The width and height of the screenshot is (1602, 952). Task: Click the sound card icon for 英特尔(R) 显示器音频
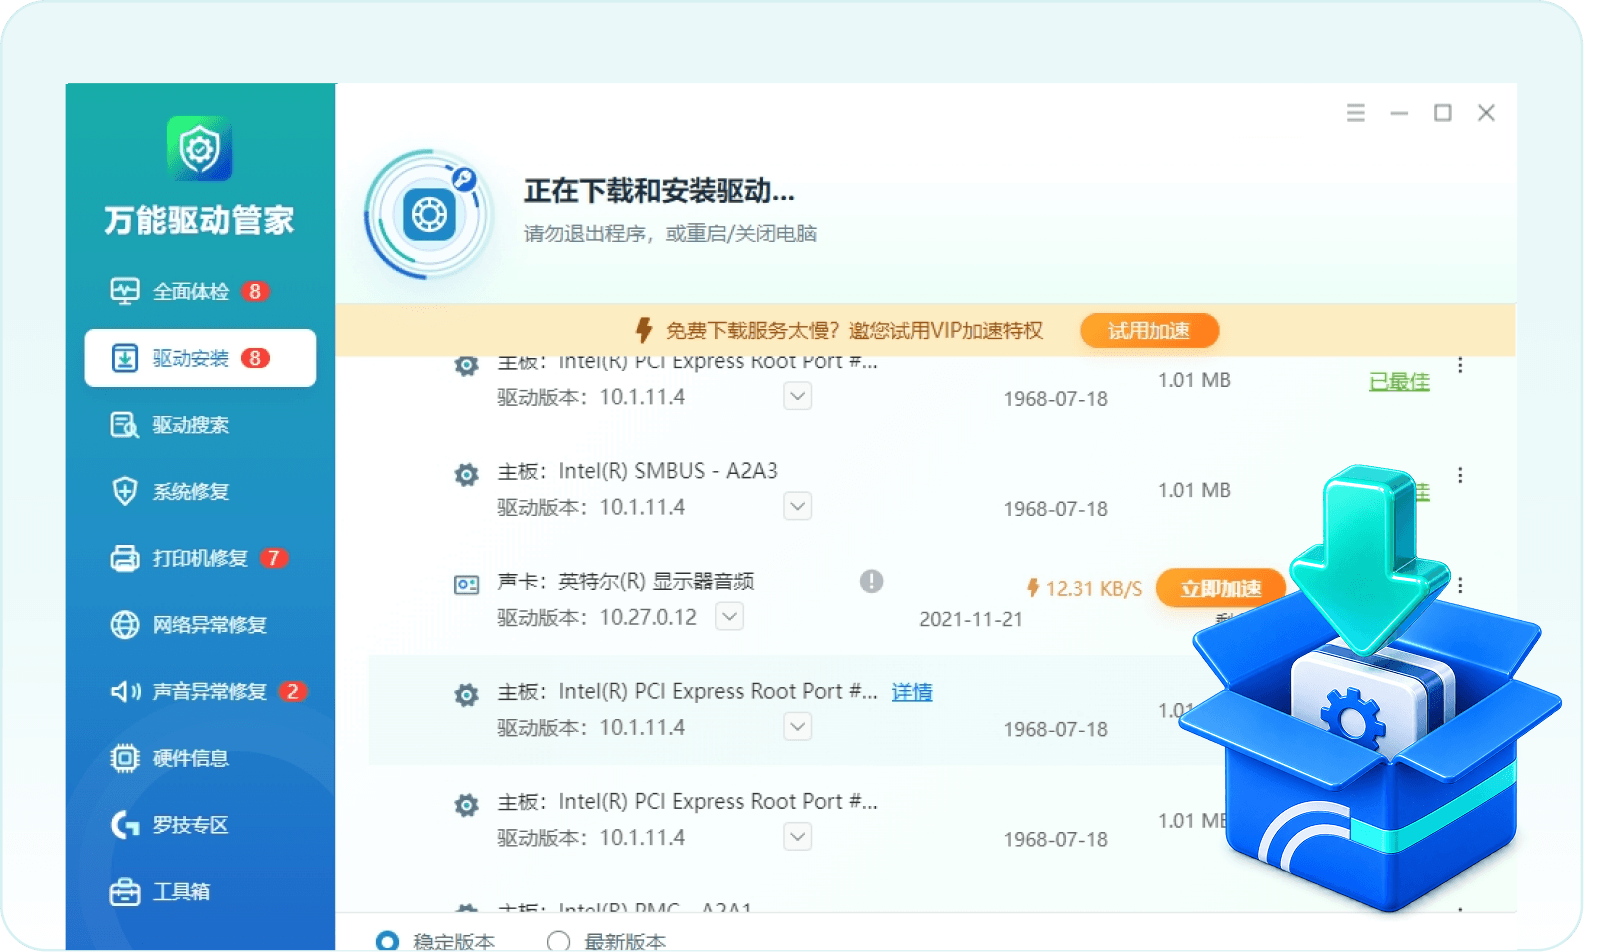pyautogui.click(x=467, y=584)
